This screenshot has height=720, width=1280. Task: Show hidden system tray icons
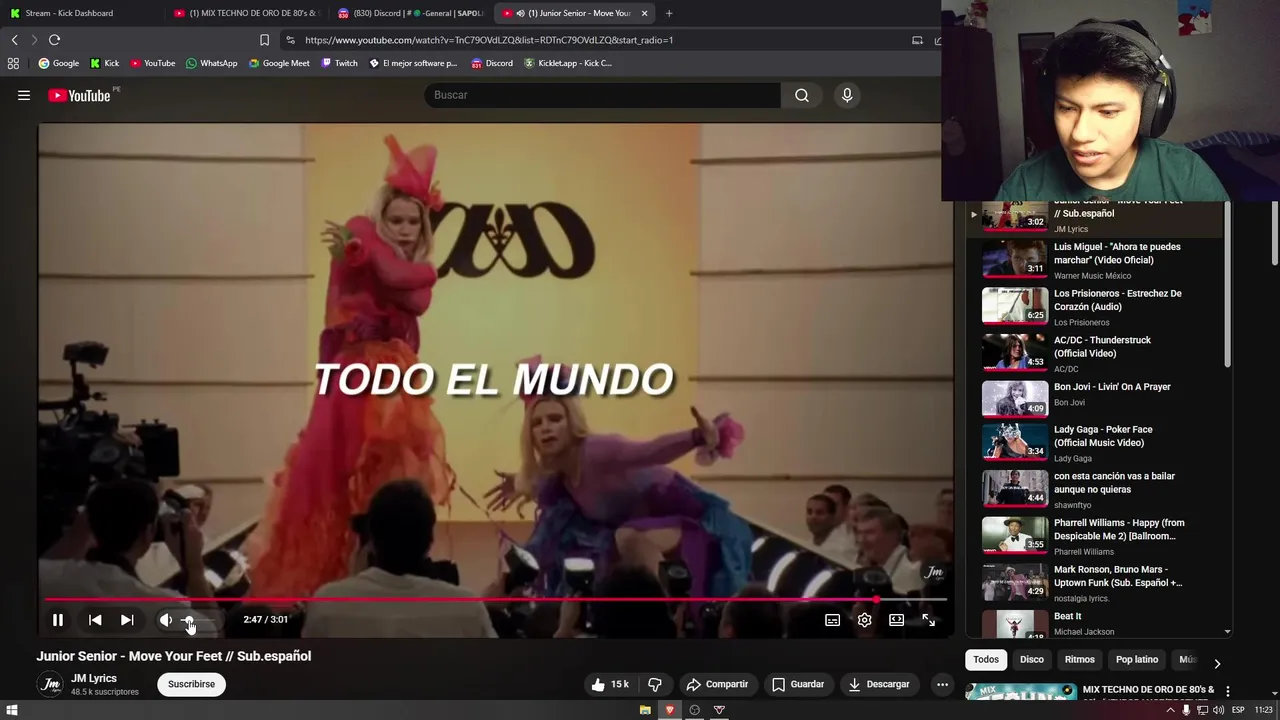click(x=1170, y=710)
